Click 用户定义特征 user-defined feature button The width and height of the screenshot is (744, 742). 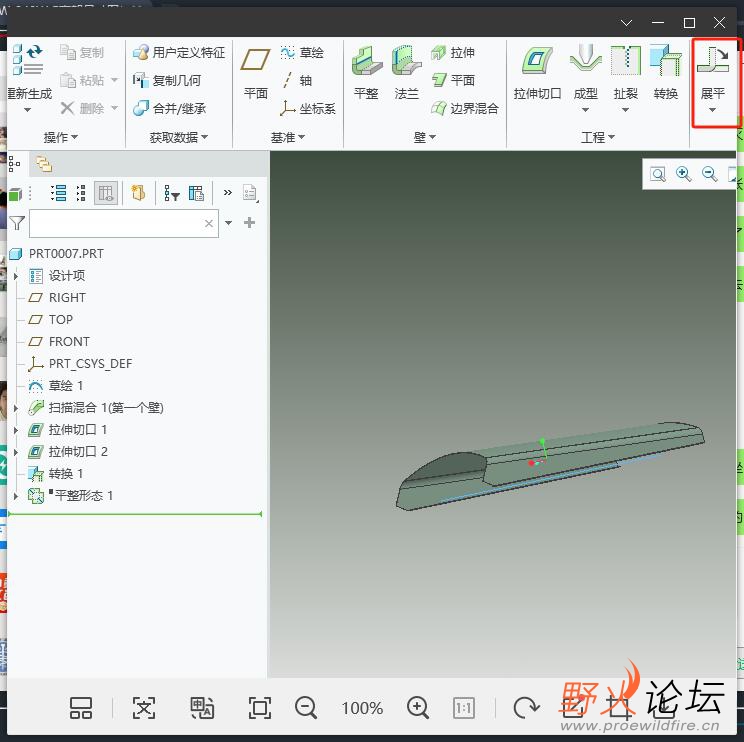pos(179,52)
